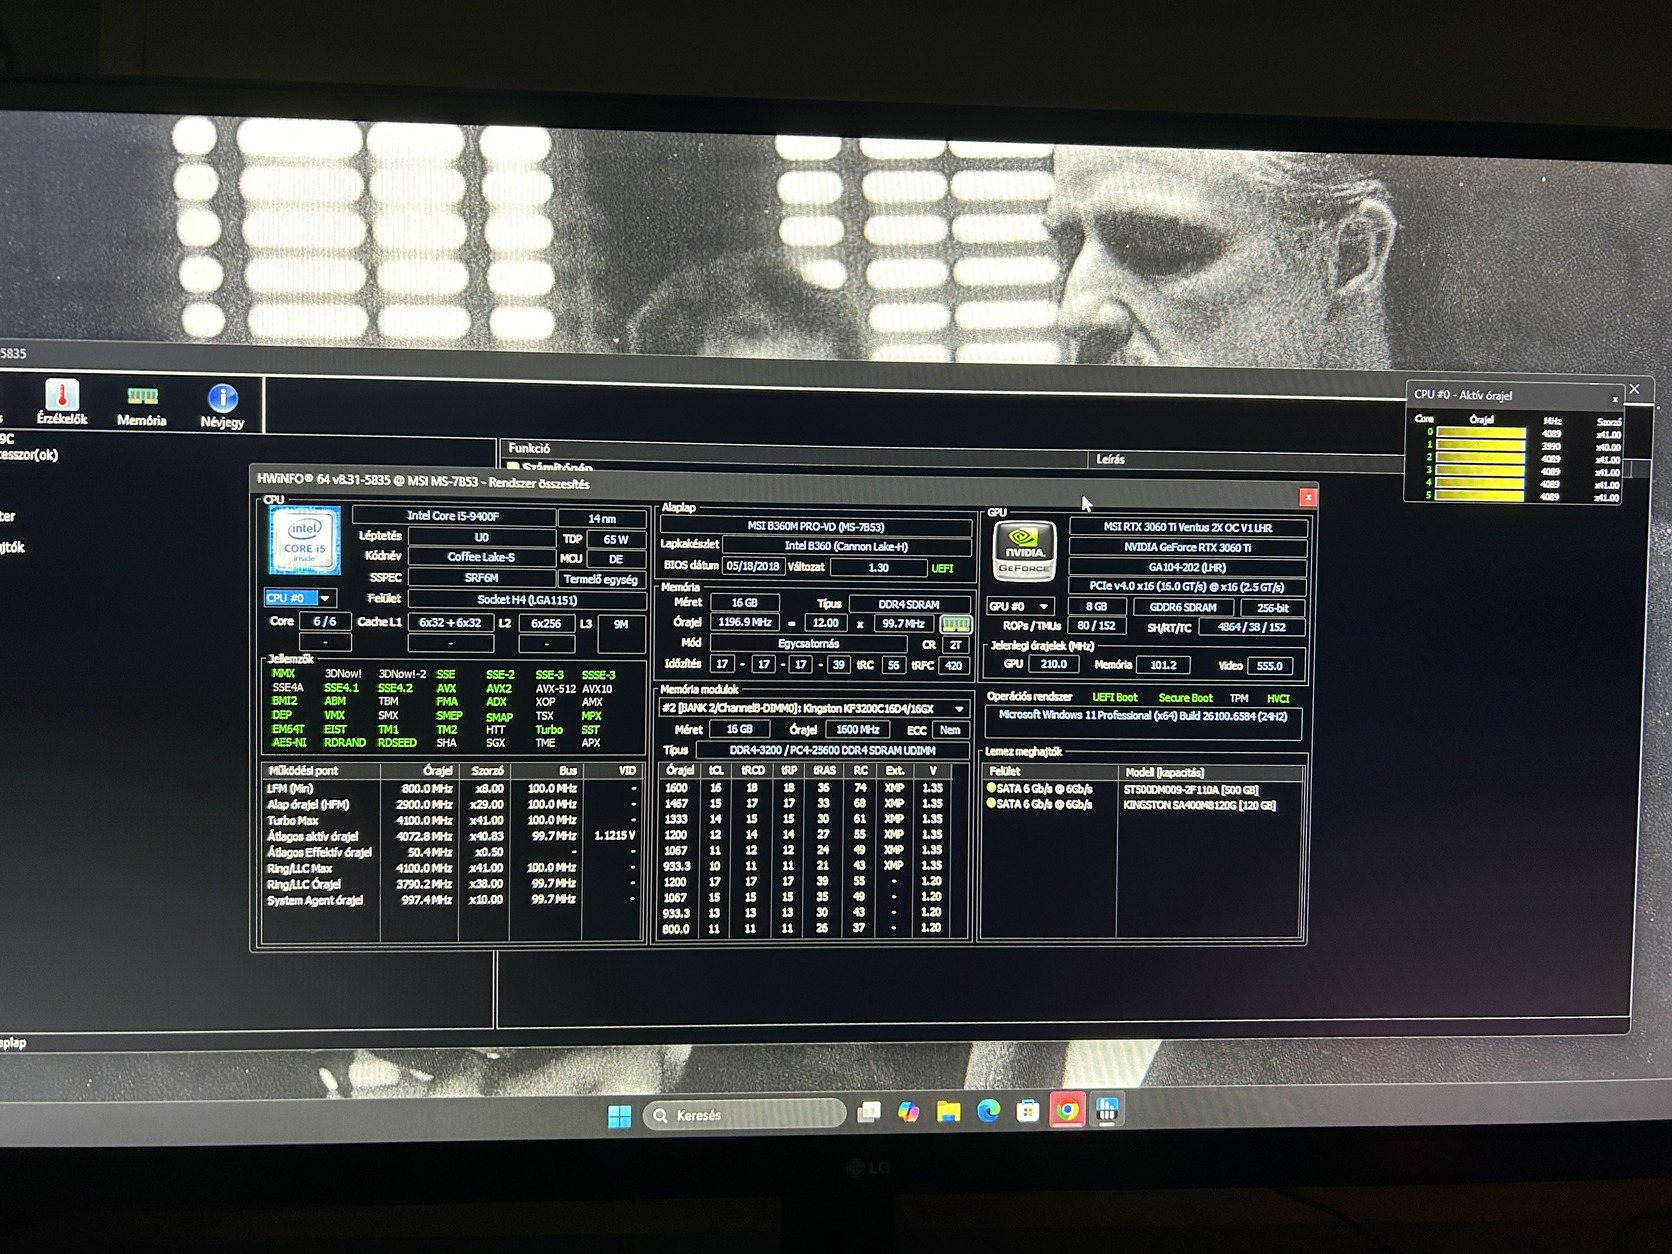This screenshot has height=1254, width=1672.
Task: Open Microsoft Store from the taskbar
Action: [1027, 1111]
